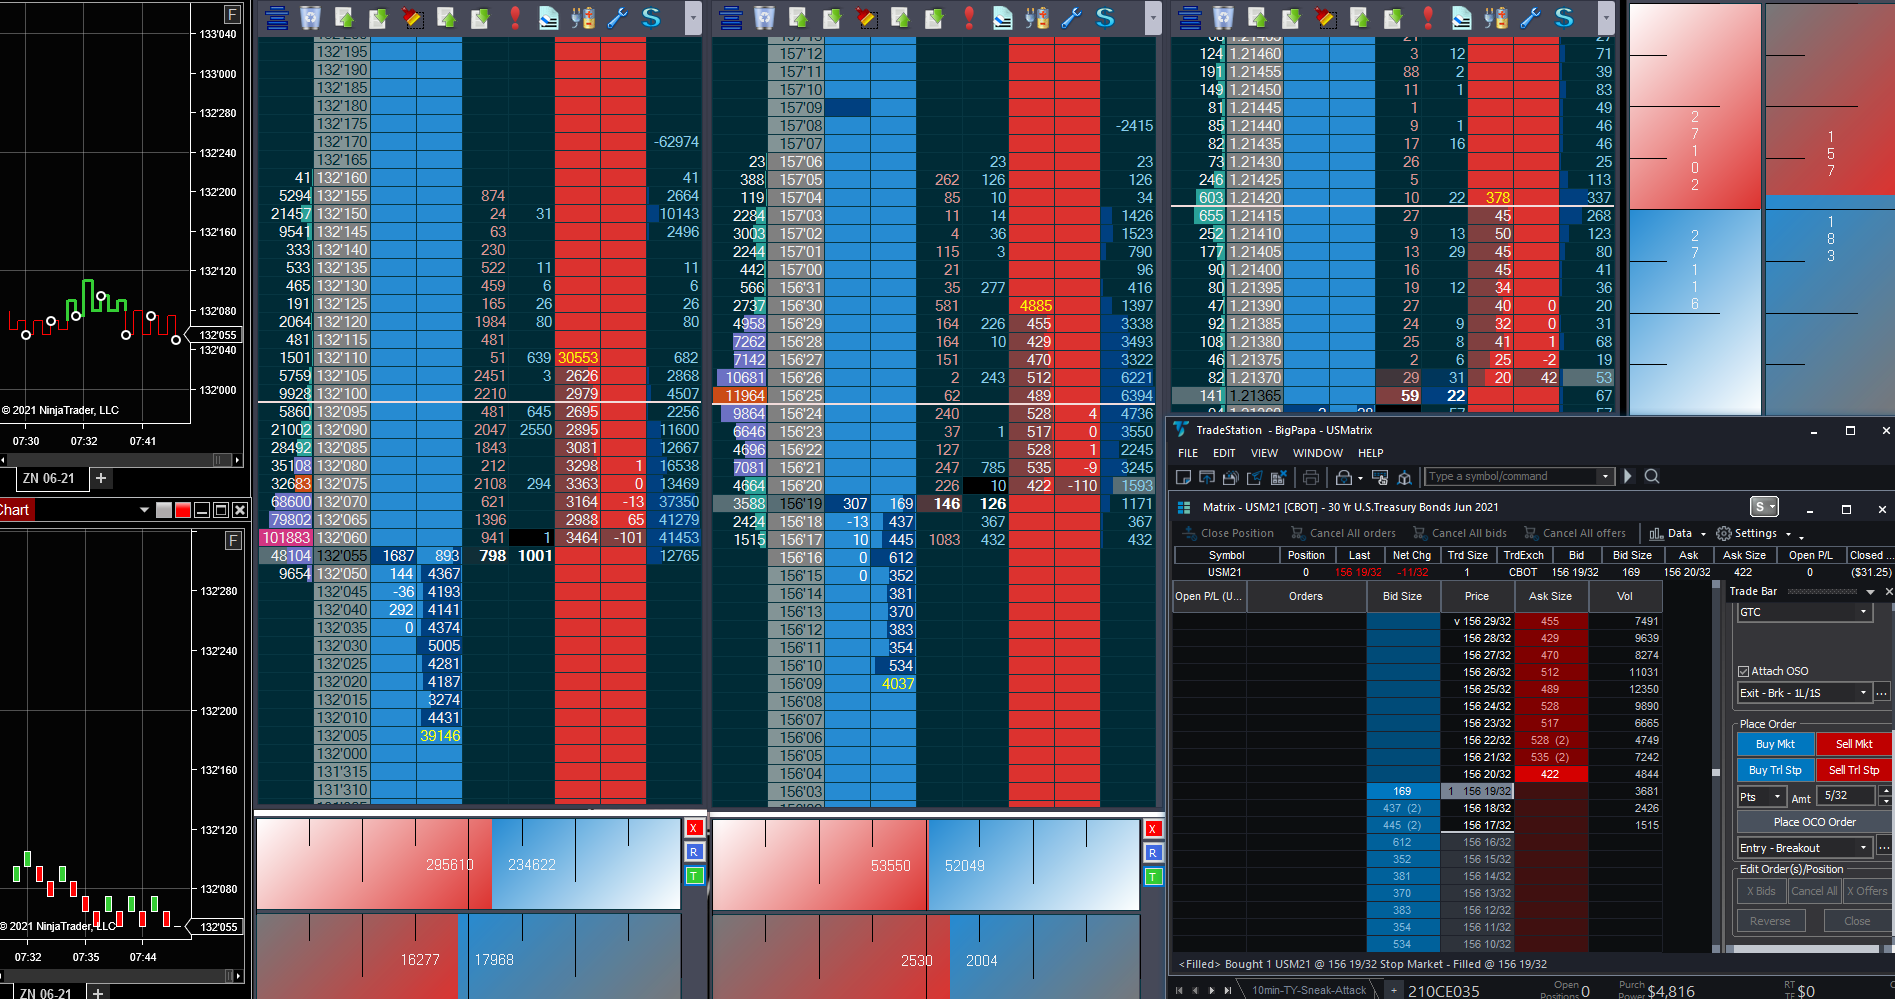Click the red exclamation icon in the first ladder toolbar
Viewport: 1895px width, 999px height.
[515, 17]
